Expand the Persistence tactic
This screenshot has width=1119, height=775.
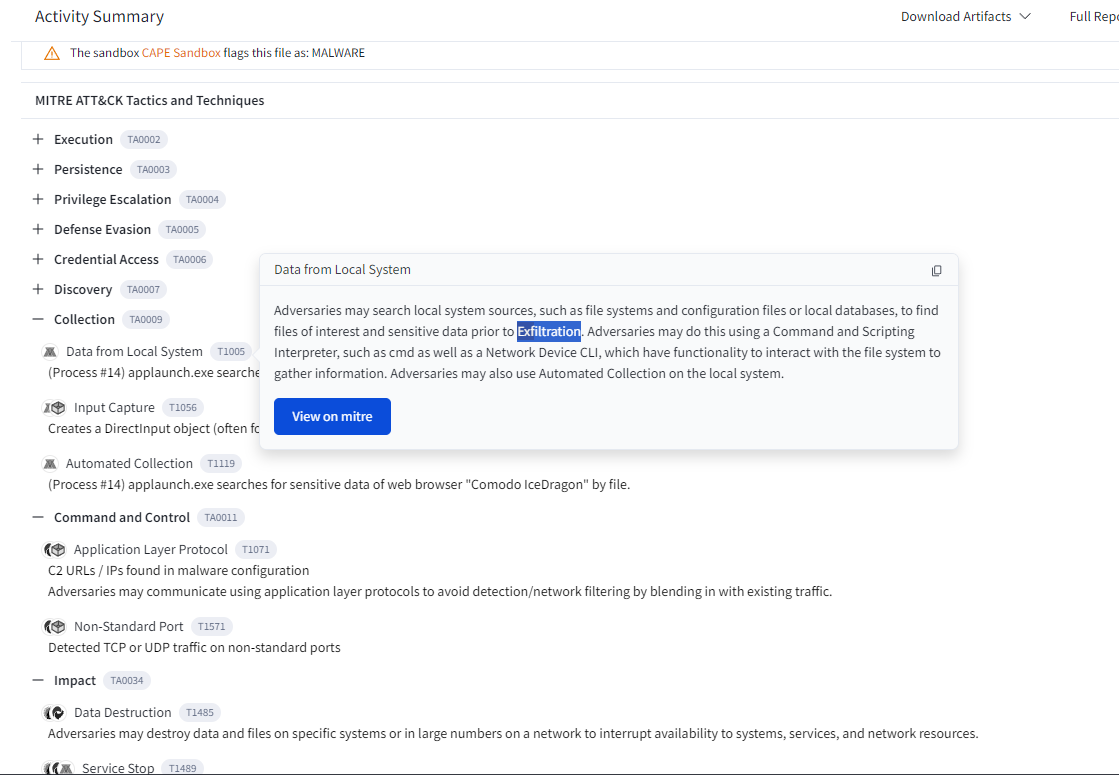(x=38, y=169)
